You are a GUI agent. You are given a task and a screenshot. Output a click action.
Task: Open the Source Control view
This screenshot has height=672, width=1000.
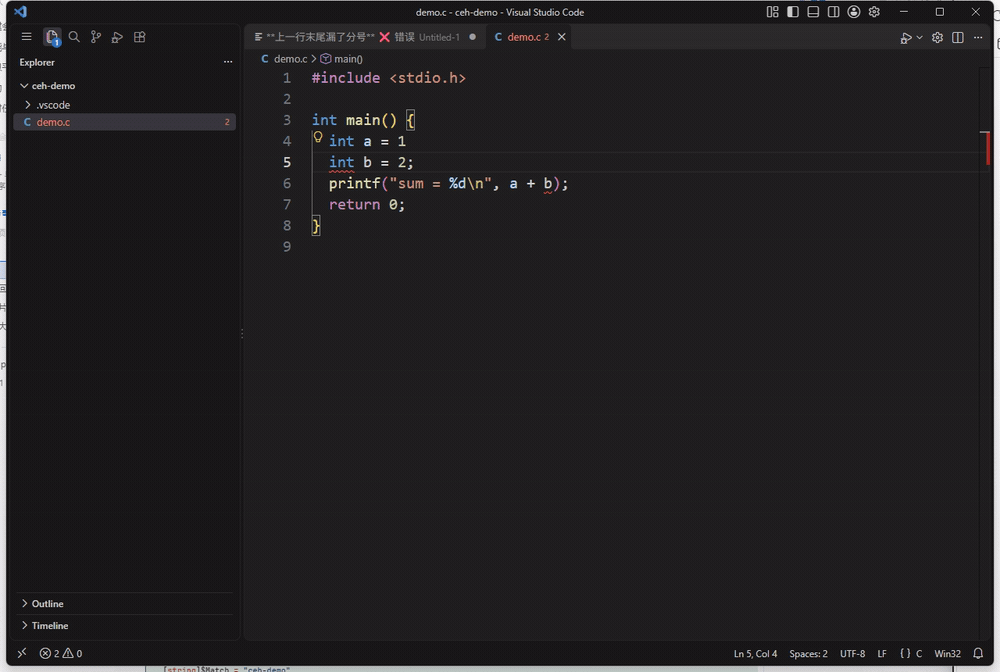pos(96,37)
